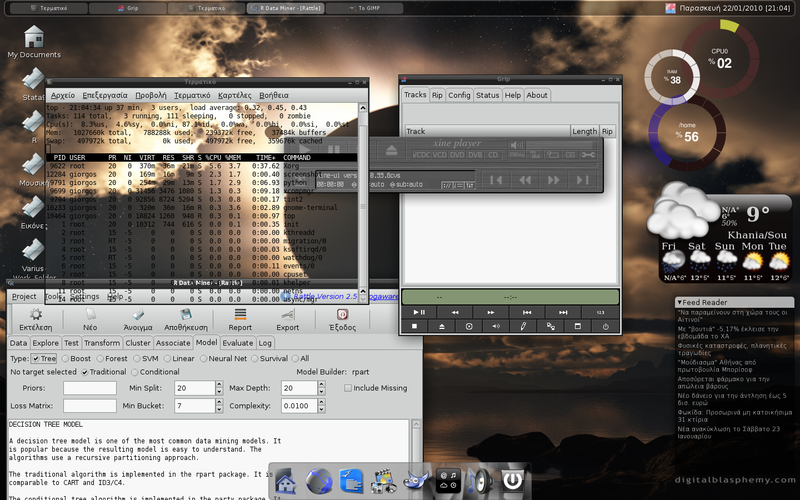The width and height of the screenshot is (800, 500).
Task: Click the volume speaker icon in Grip
Action: tap(496, 327)
